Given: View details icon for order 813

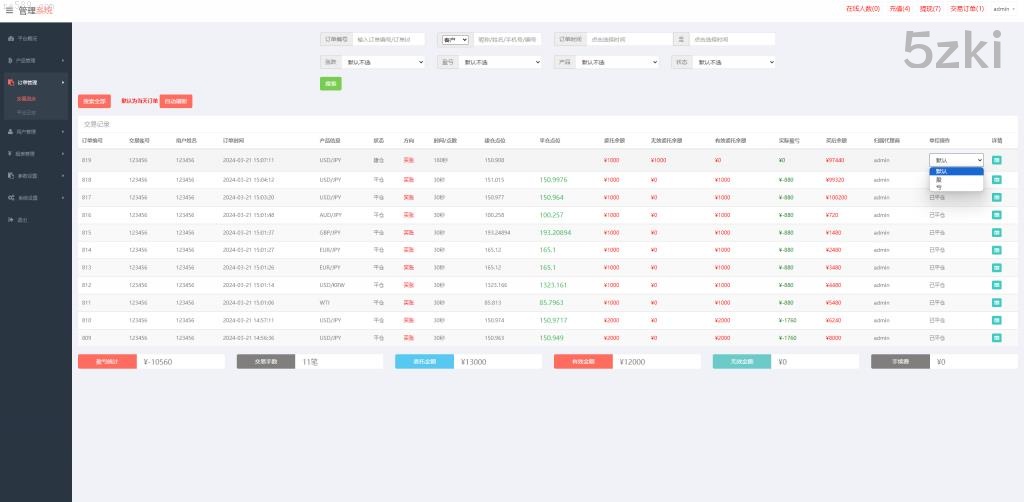Looking at the screenshot, I should (x=997, y=267).
